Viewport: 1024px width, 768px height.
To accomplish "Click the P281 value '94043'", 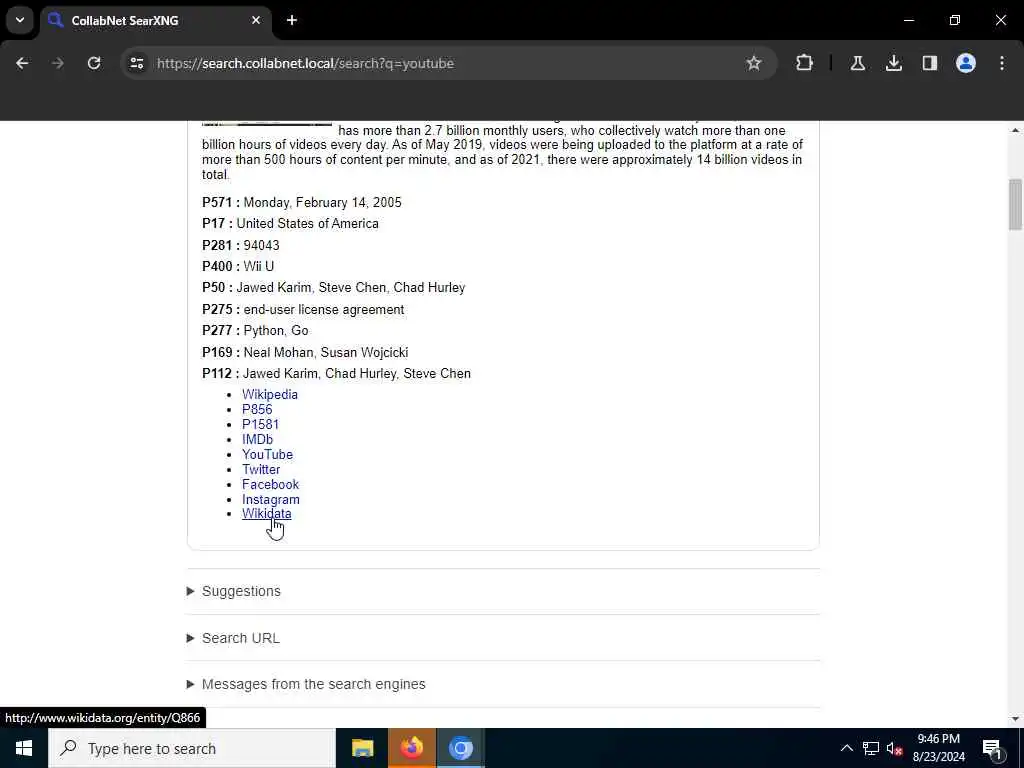I will 261,246.
